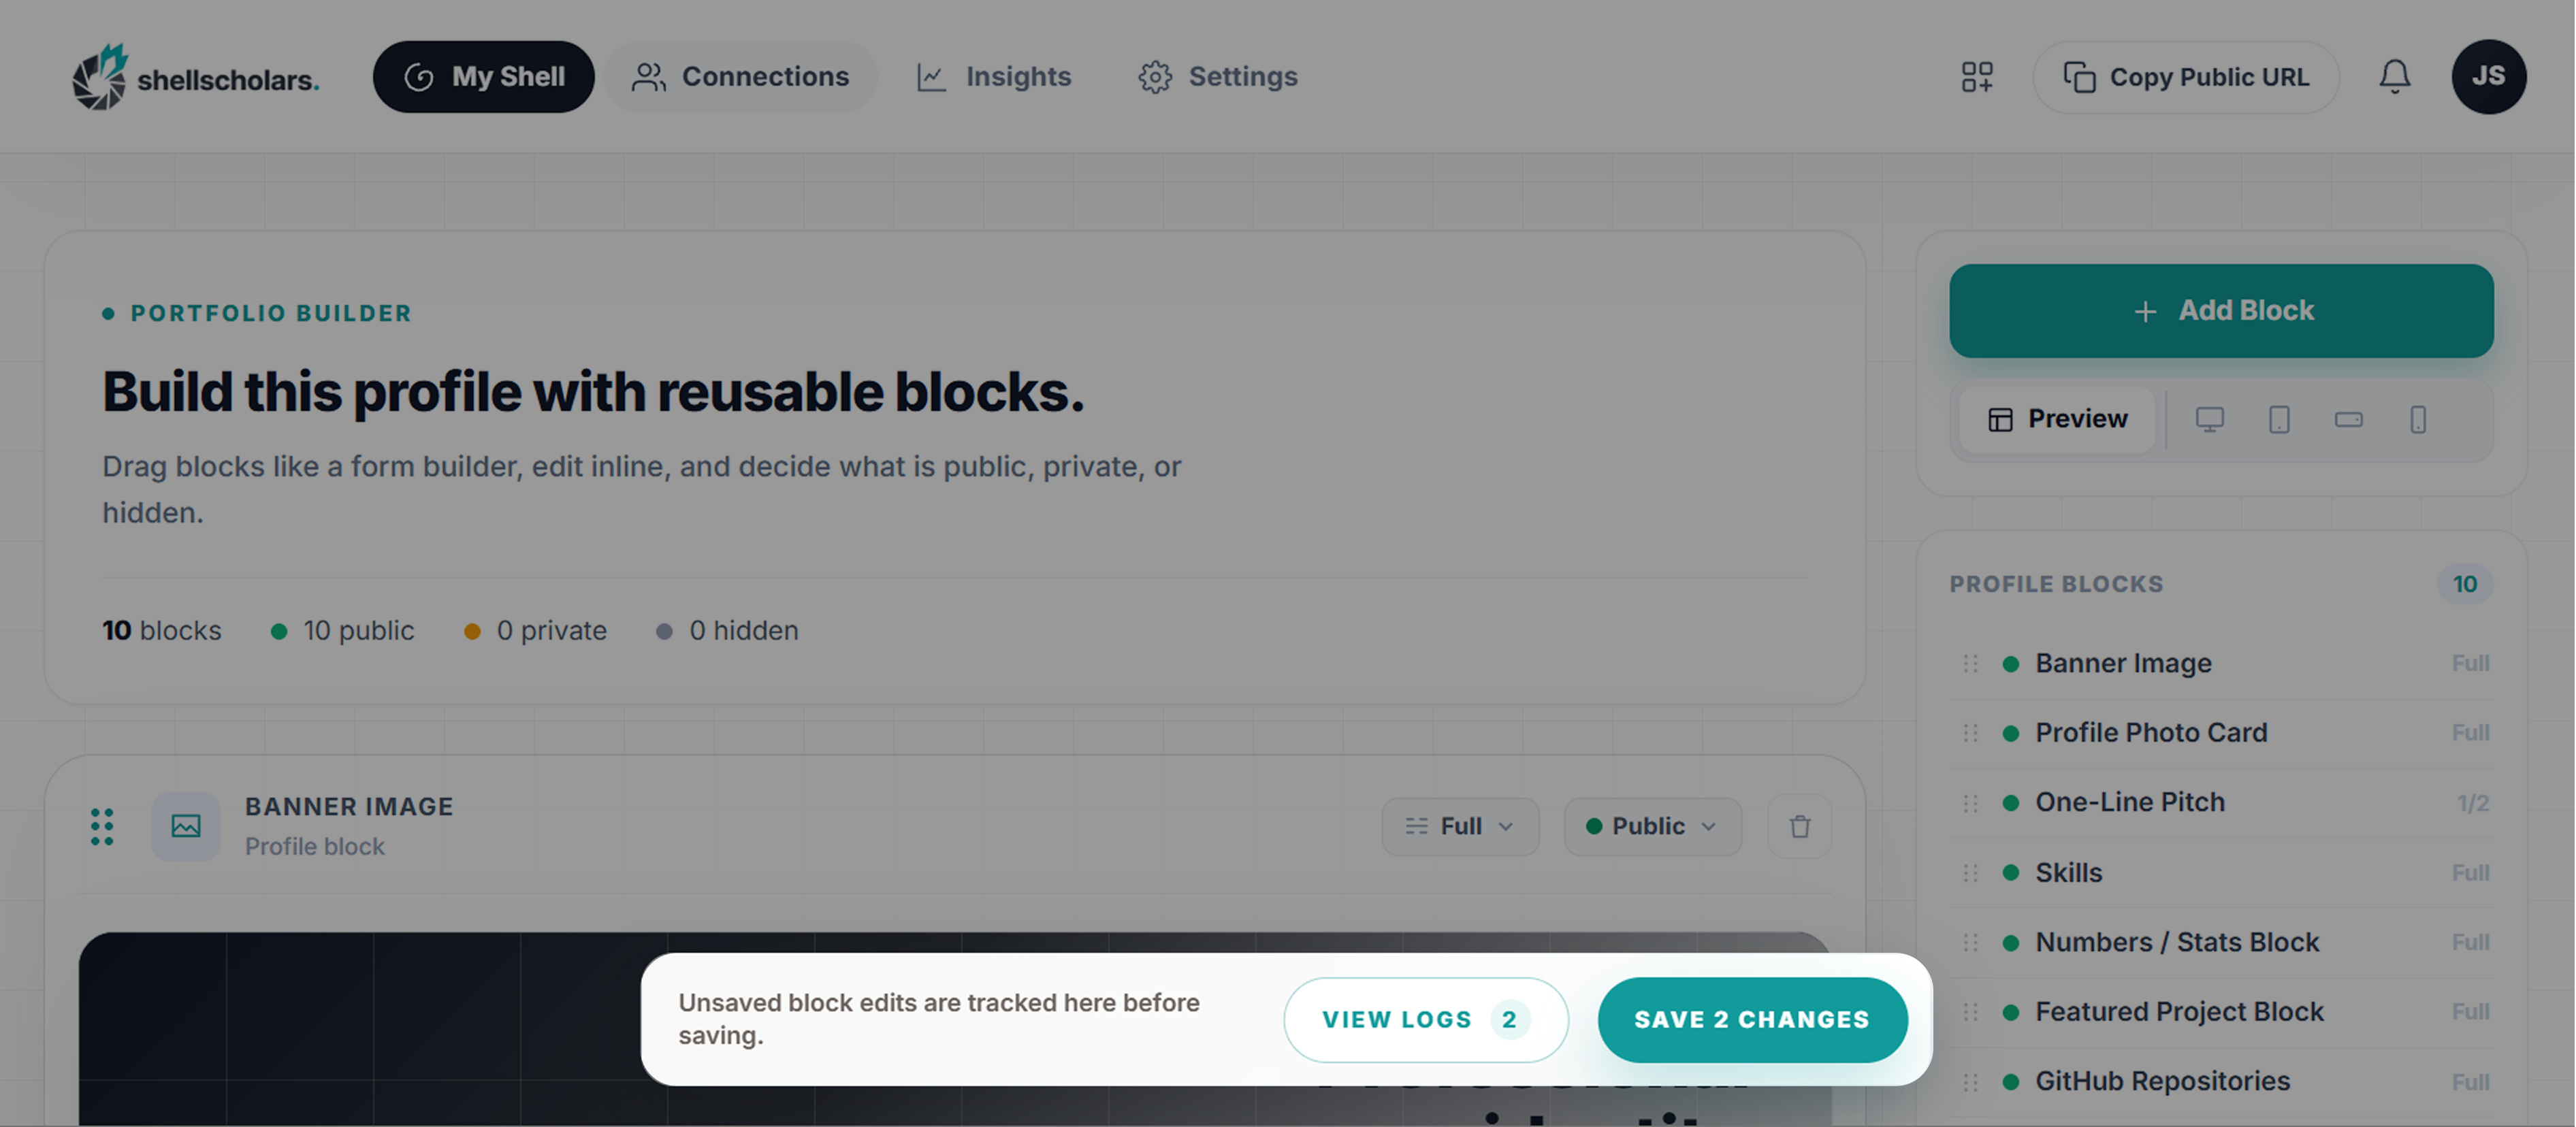This screenshot has height=1127, width=2576.
Task: Delete the Banner Image block
Action: (1799, 827)
